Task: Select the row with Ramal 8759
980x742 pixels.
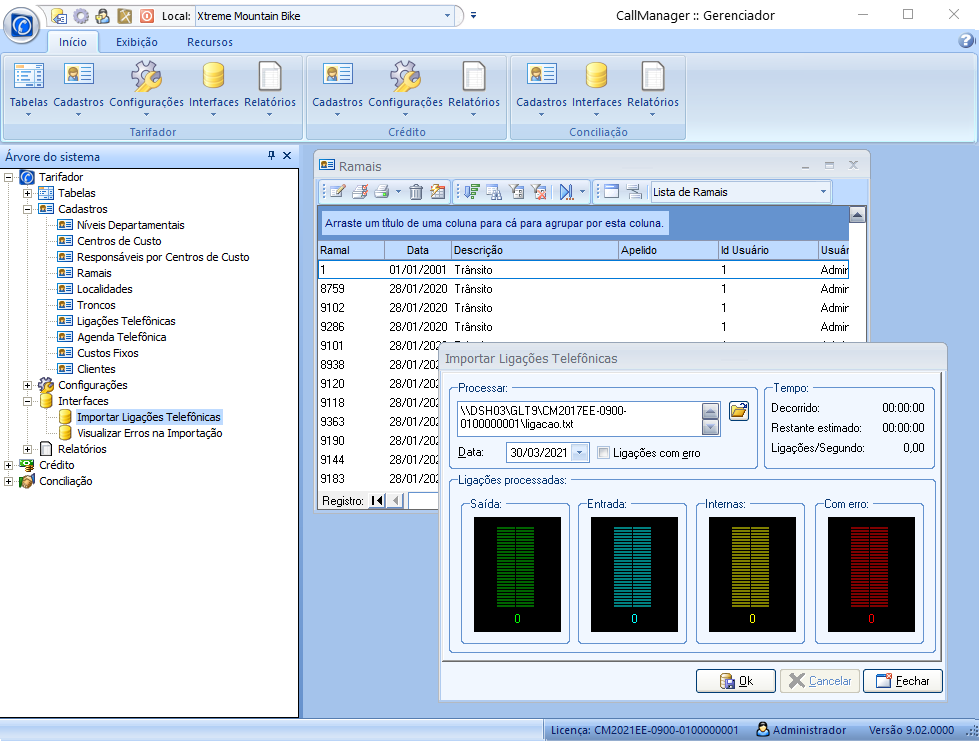Action: tap(583, 289)
